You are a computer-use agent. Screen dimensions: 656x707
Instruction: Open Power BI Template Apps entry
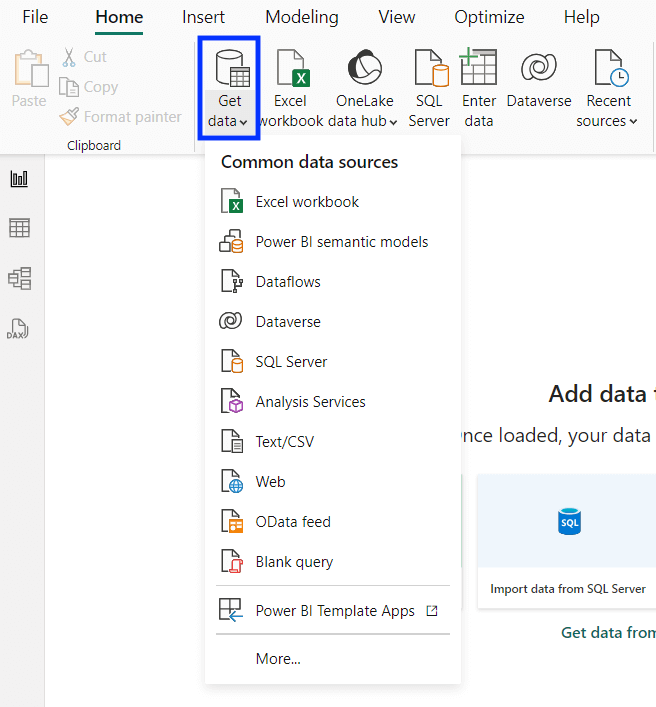pyautogui.click(x=333, y=611)
